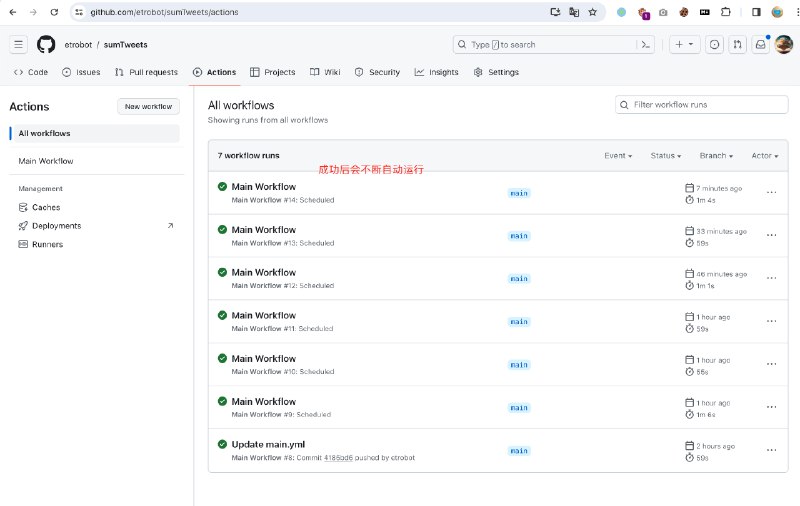Screen dimensions: 800x506
Task: Focus the Filter workflow runs field
Action: pos(702,105)
